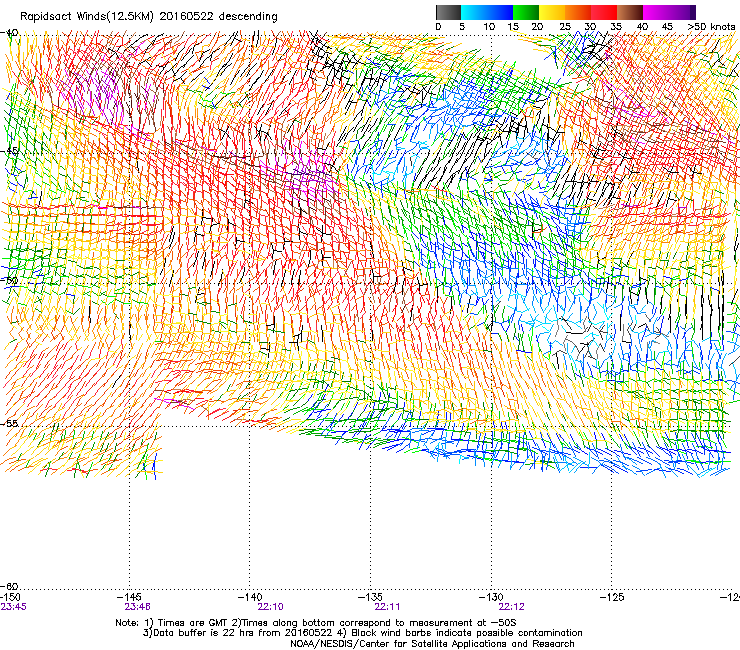Click the orange 25-30 knots legend swatch
This screenshot has height=650, width=740.
pos(578,12)
